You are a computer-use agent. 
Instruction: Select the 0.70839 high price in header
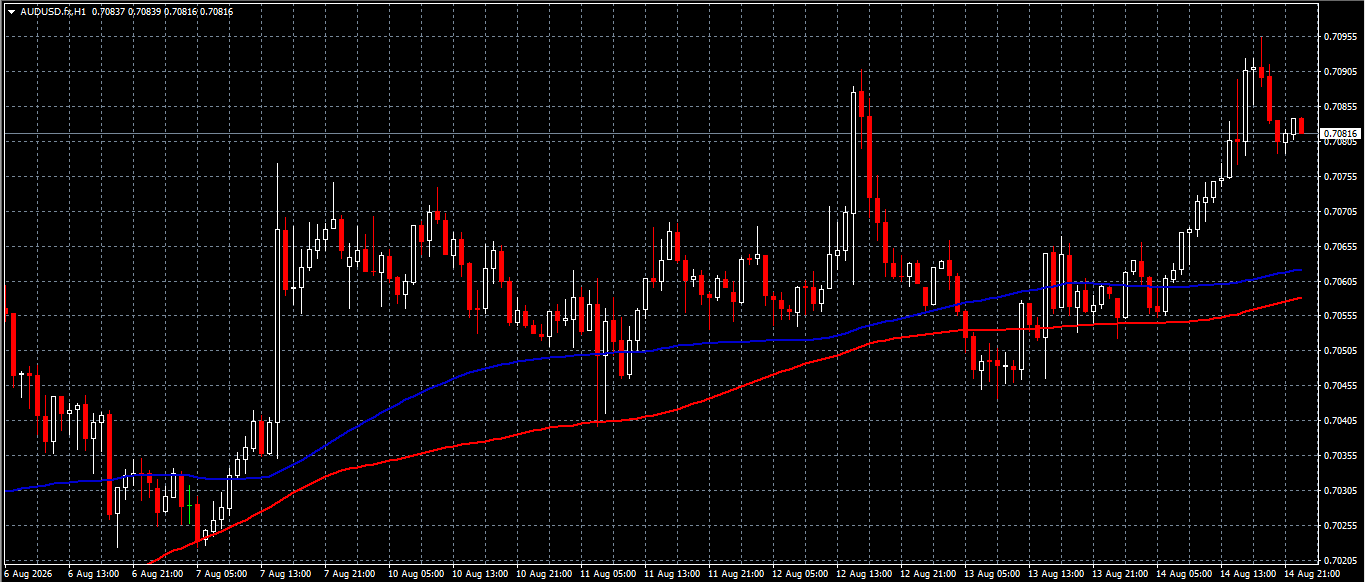144,11
